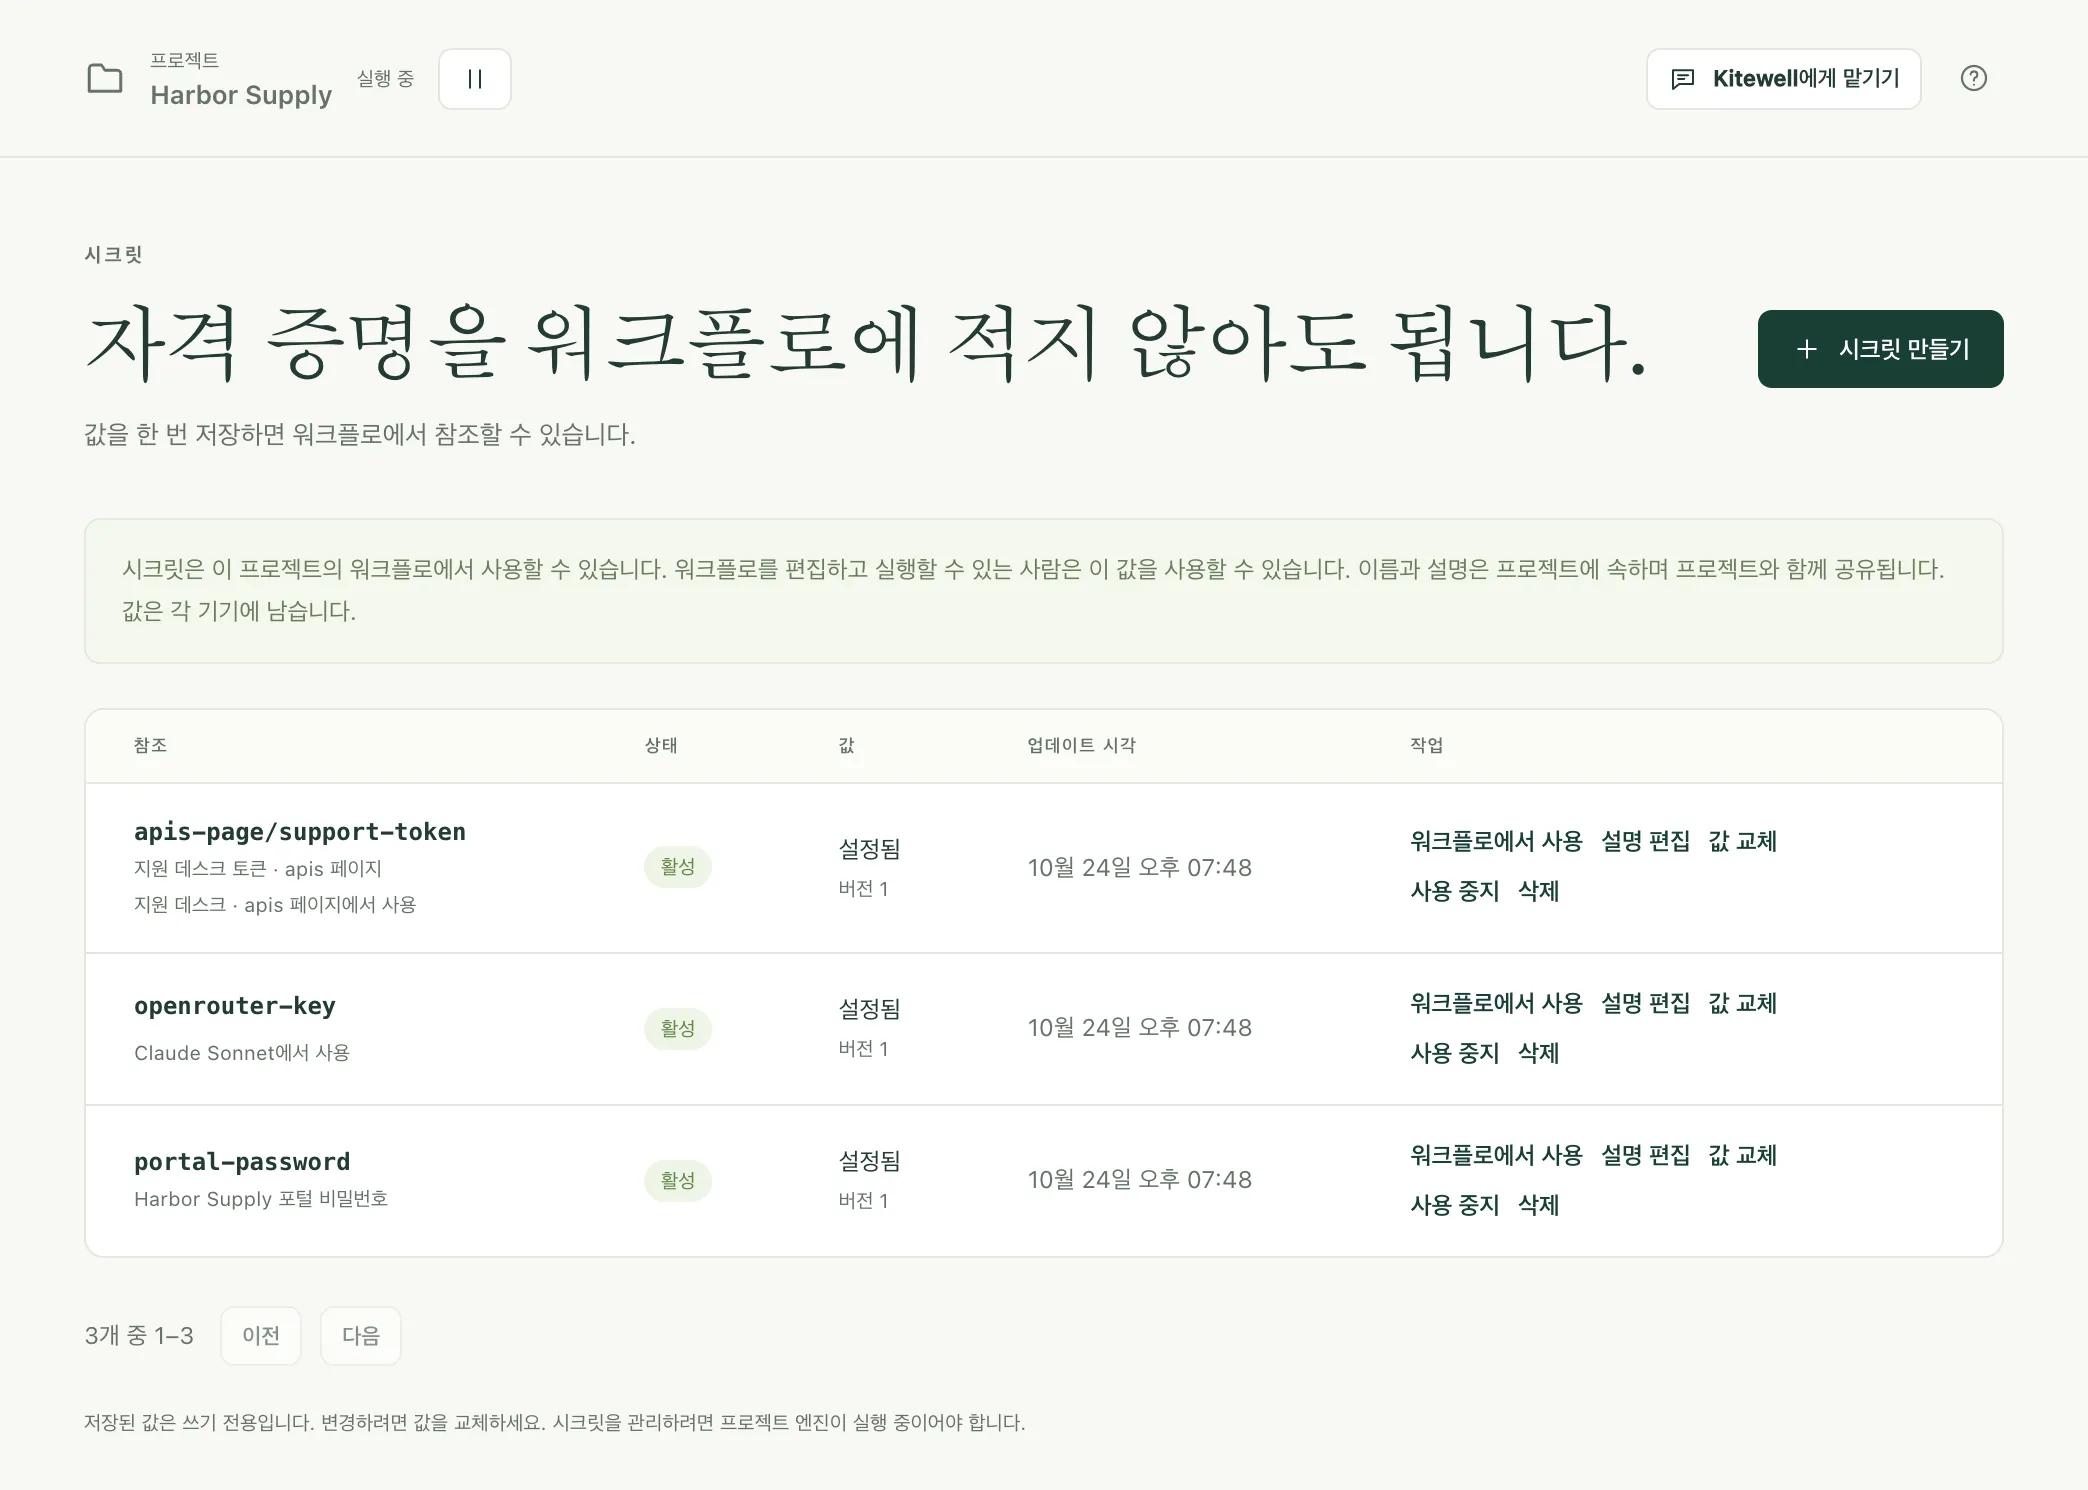Click '3개 중 1–3' pagination count text

click(139, 1336)
